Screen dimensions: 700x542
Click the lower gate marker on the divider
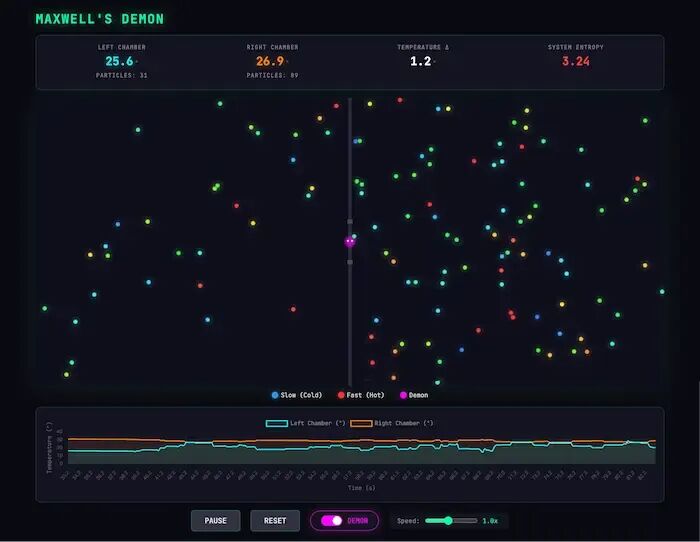350,262
